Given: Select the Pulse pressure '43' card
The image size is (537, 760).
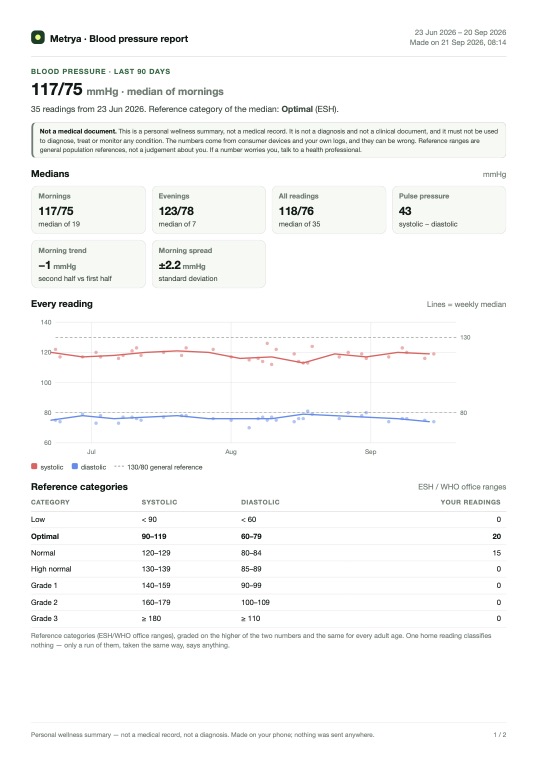Looking at the screenshot, I should (449, 210).
